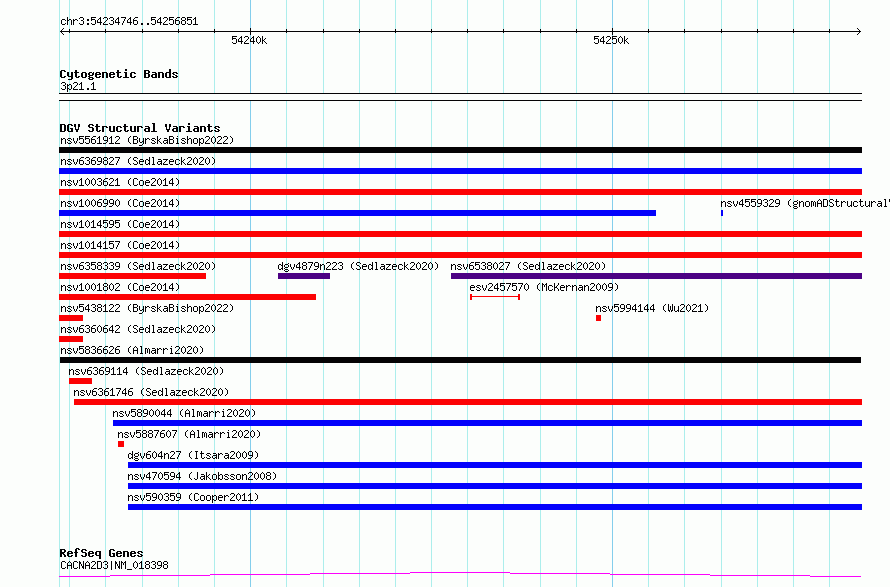
Task: Open the nsv1003621 (Coe2014) variant label
Action: (x=120, y=182)
